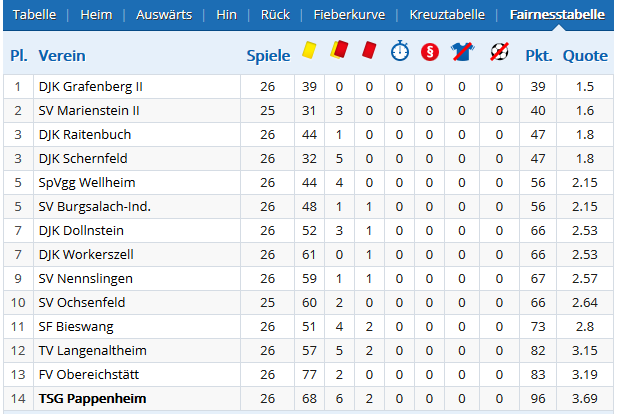
Task: Click the crossed-out football icon
Action: tap(499, 52)
